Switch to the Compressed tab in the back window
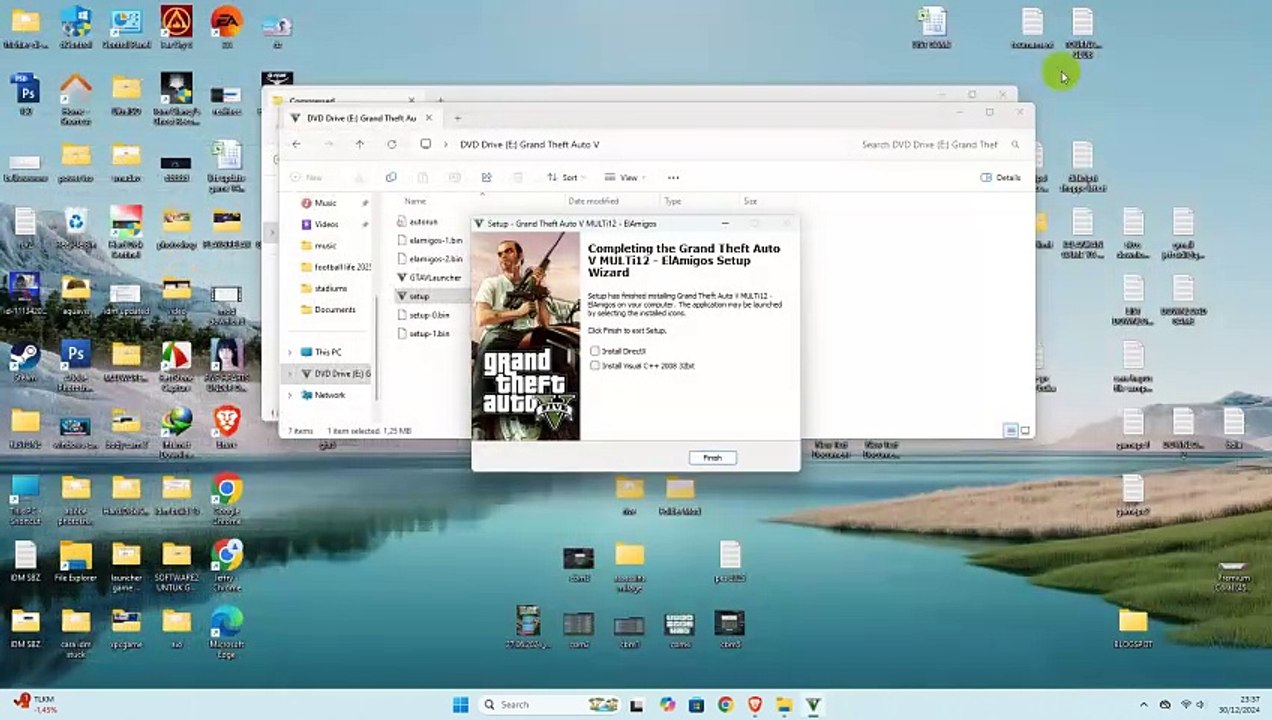Image resolution: width=1272 pixels, height=720 pixels. tap(345, 100)
